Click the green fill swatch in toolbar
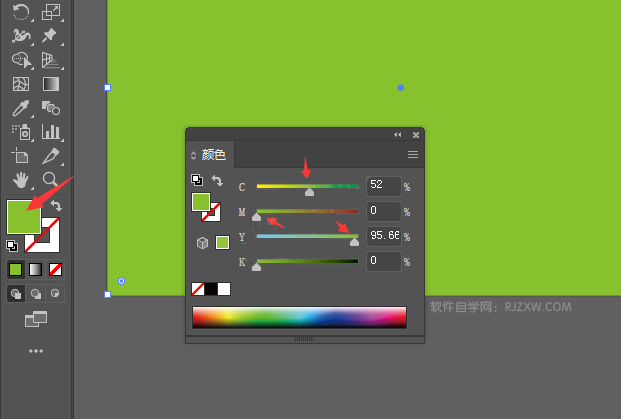Image resolution: width=621 pixels, height=419 pixels. tap(24, 217)
